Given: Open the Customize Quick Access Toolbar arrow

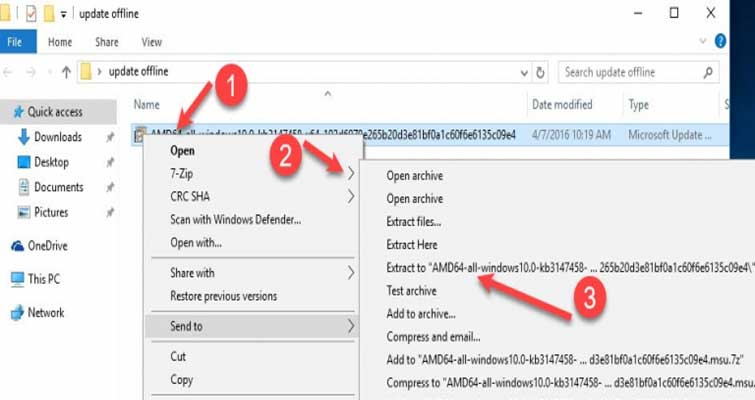Looking at the screenshot, I should [x=63, y=15].
